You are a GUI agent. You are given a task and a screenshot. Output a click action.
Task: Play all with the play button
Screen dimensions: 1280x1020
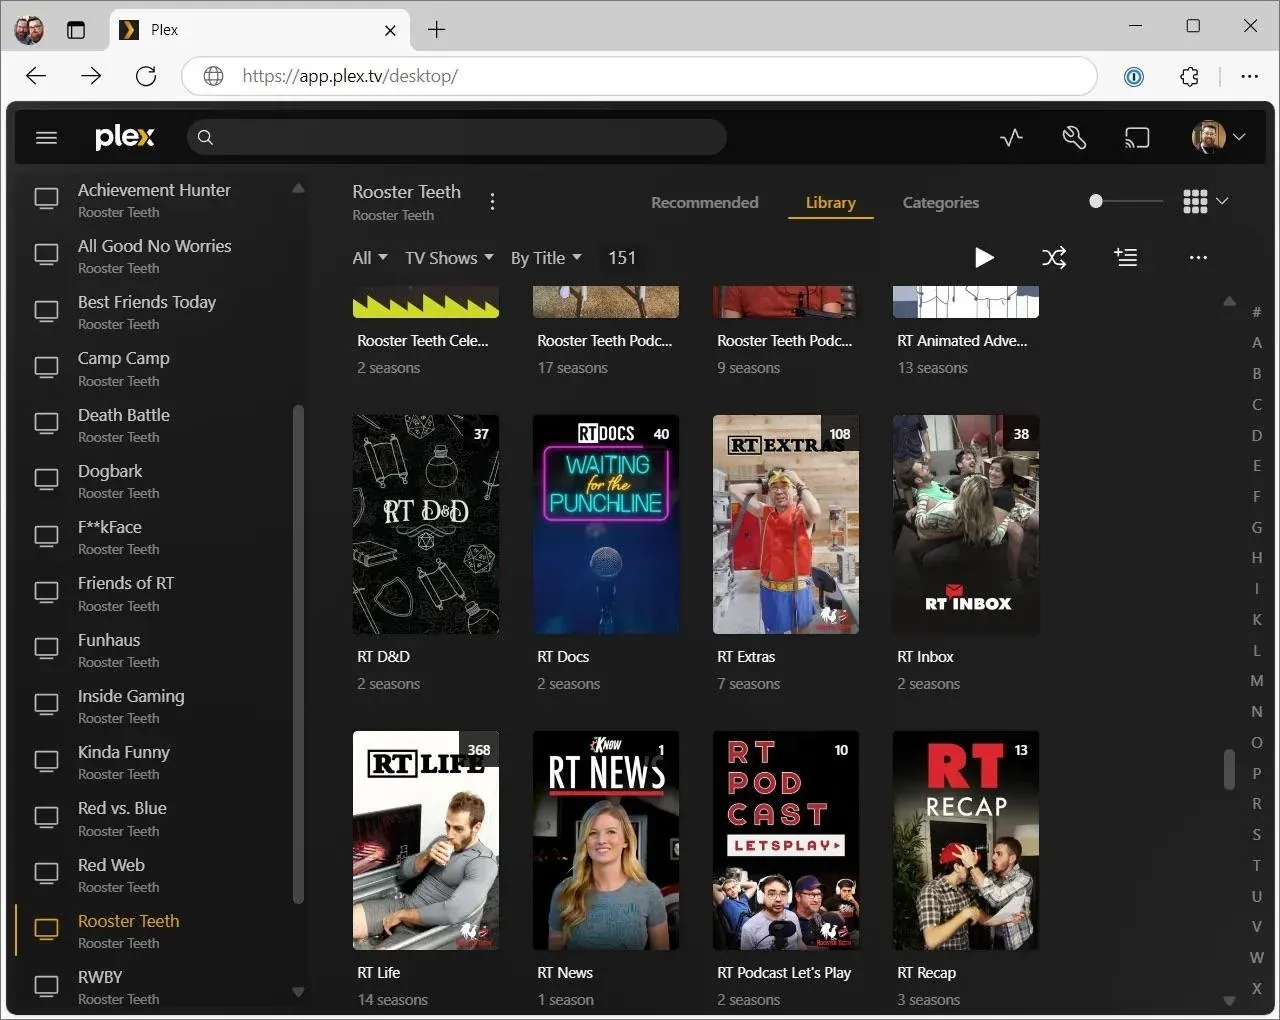[984, 258]
